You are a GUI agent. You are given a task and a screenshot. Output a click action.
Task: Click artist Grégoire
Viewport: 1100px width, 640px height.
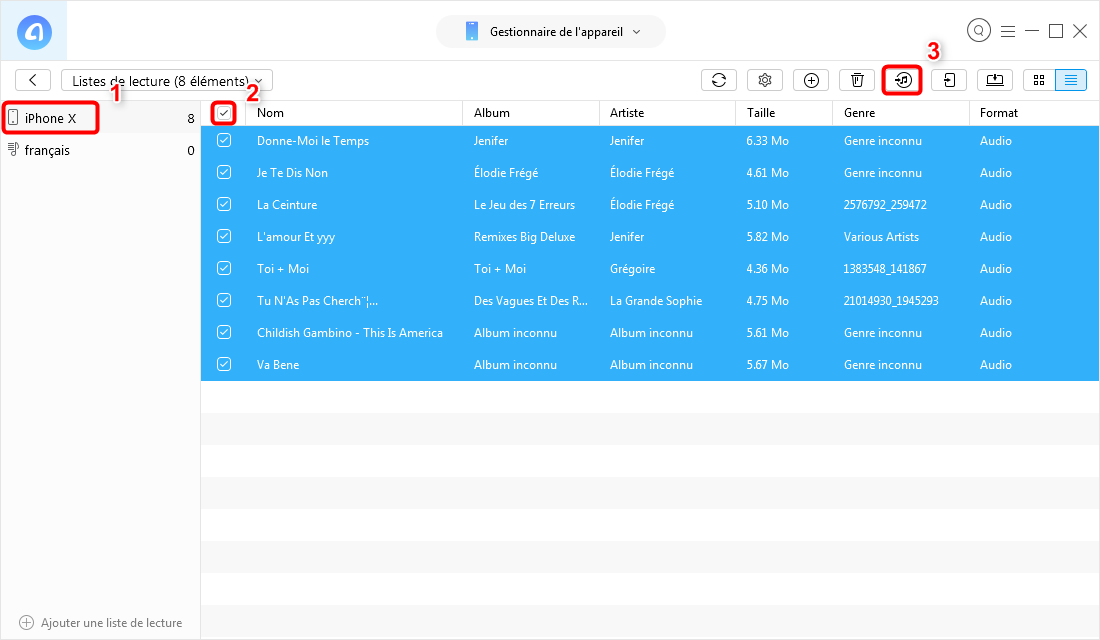(632, 269)
